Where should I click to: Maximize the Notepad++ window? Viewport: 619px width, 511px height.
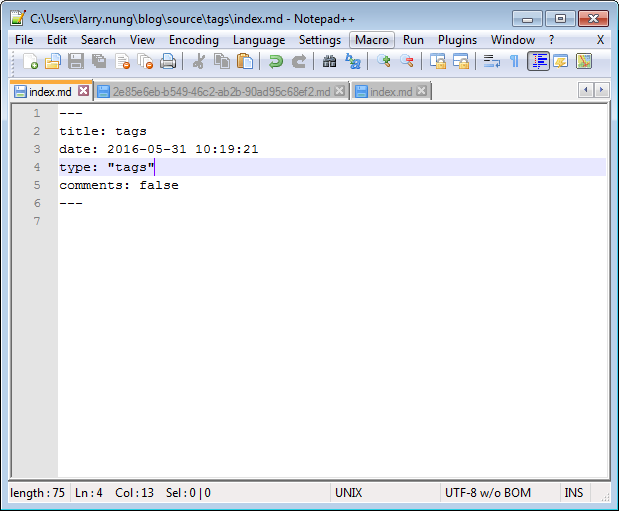pos(560,19)
